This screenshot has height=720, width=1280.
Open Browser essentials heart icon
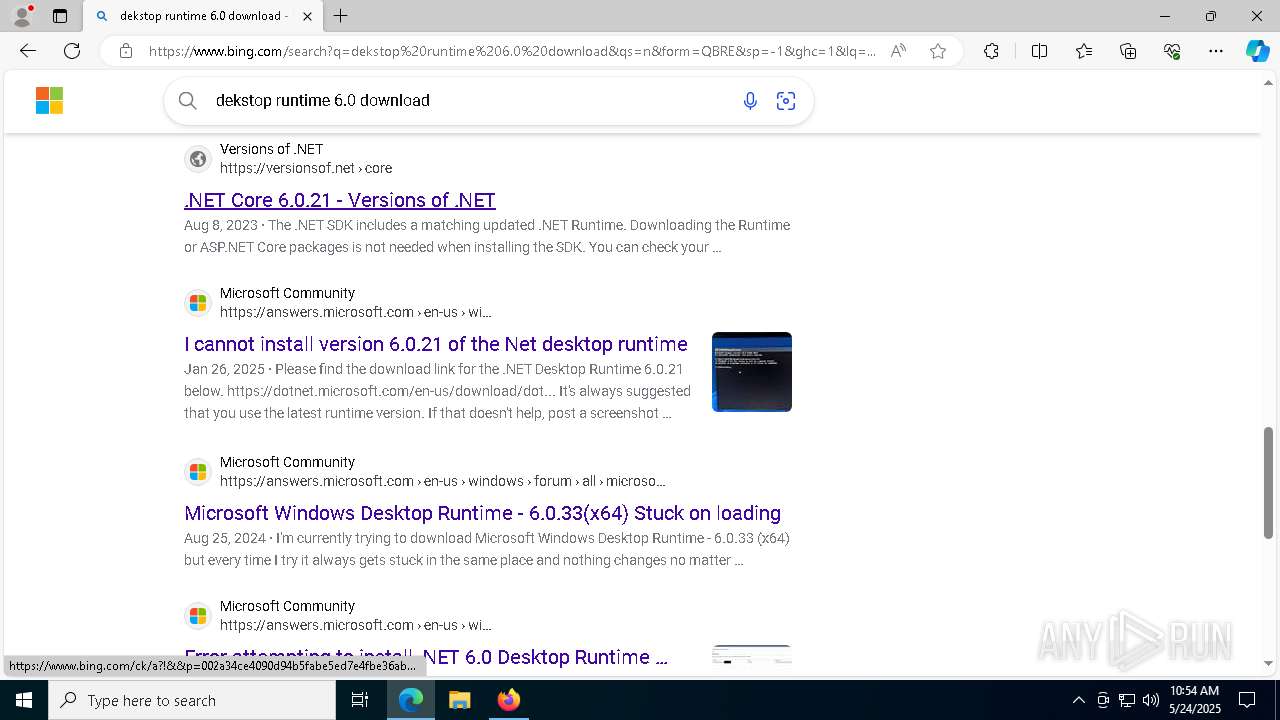pyautogui.click(x=1172, y=51)
